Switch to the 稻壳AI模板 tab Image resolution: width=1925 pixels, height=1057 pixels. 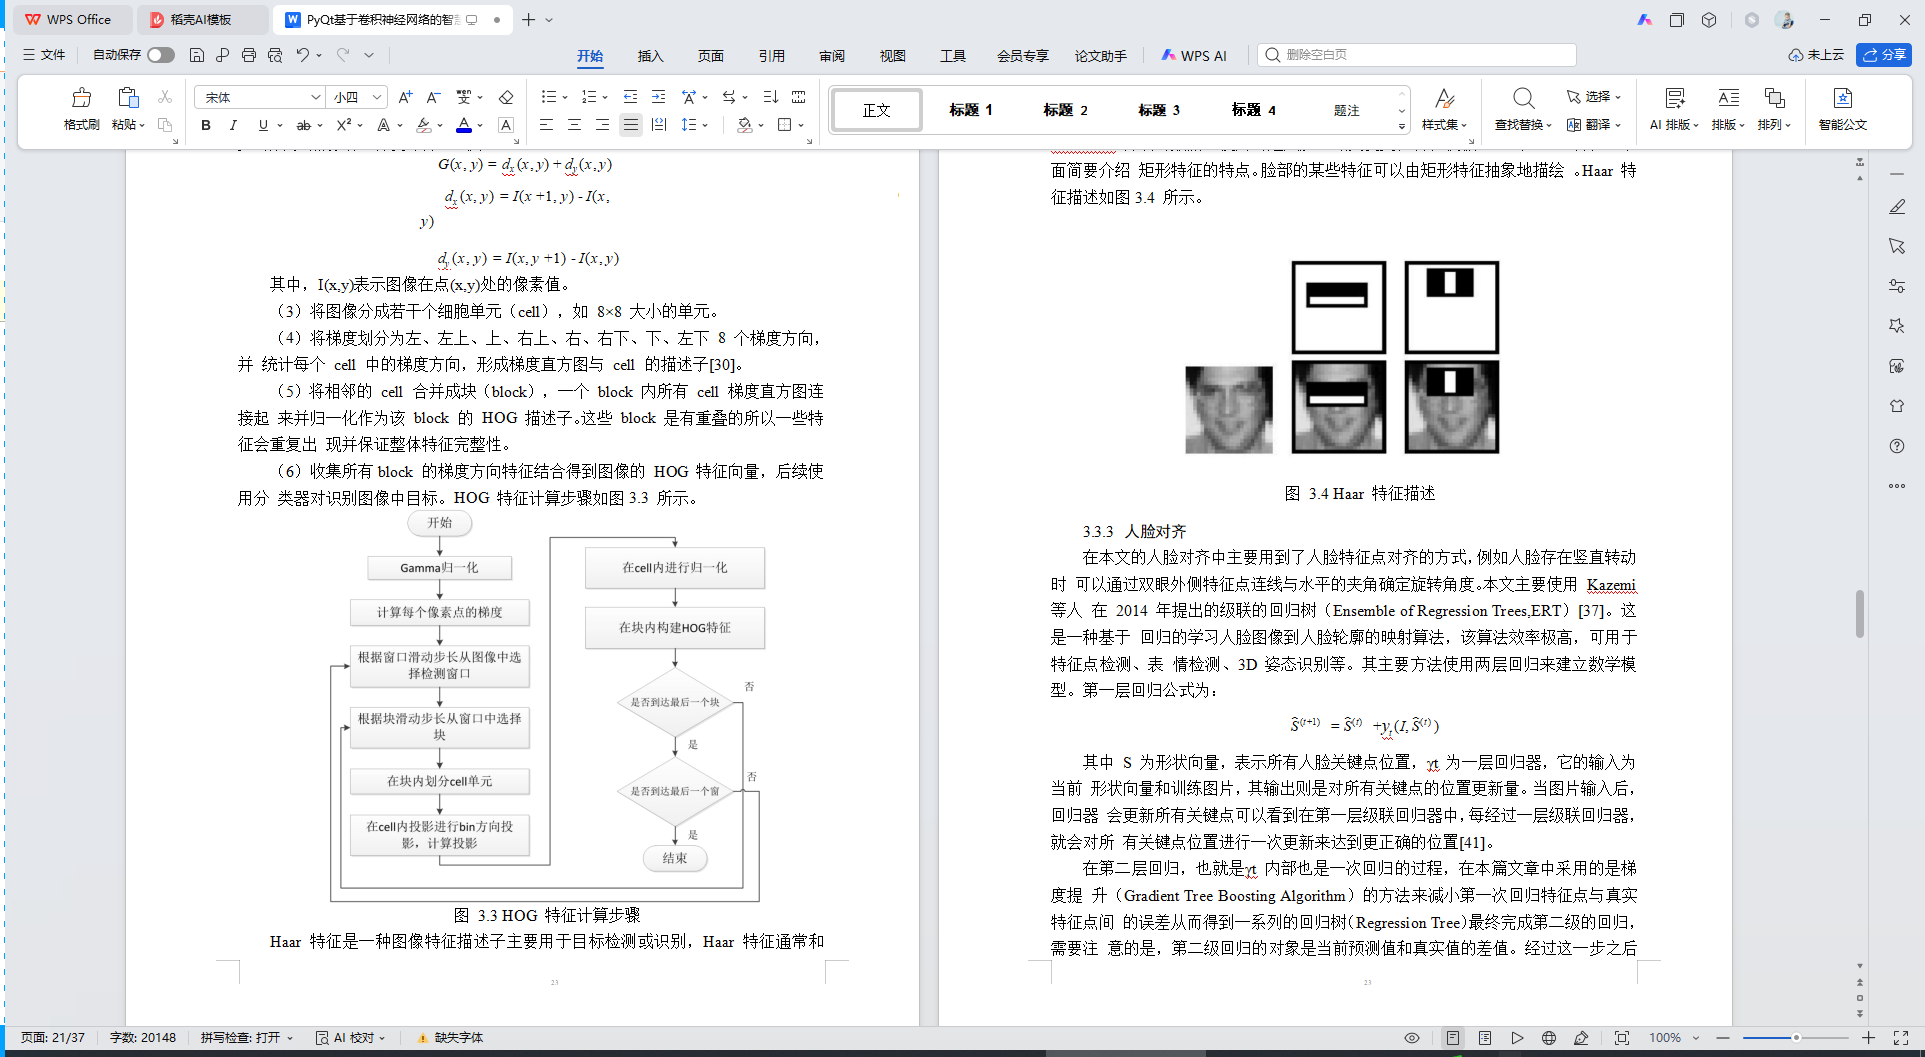point(201,20)
